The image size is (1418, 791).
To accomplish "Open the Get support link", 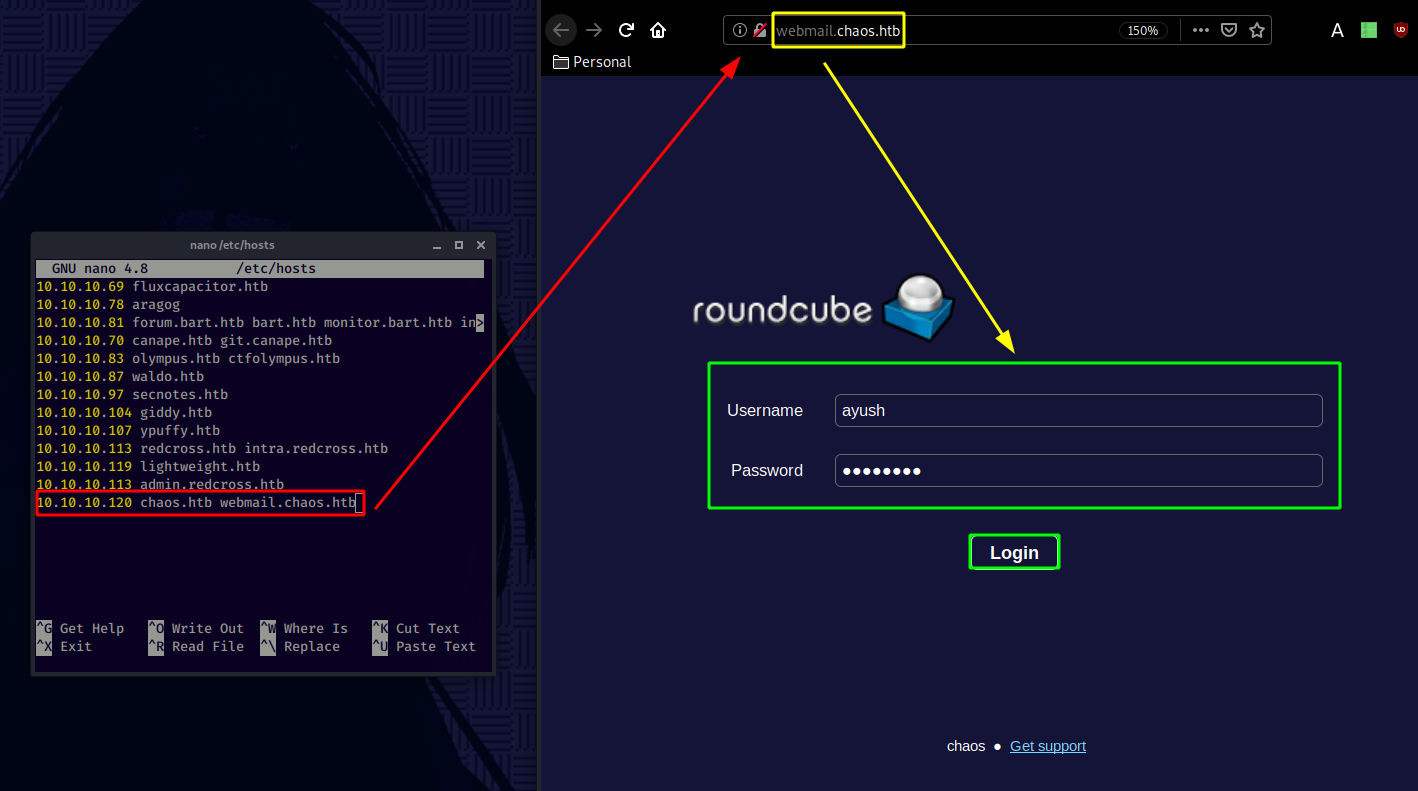I will coord(1048,746).
